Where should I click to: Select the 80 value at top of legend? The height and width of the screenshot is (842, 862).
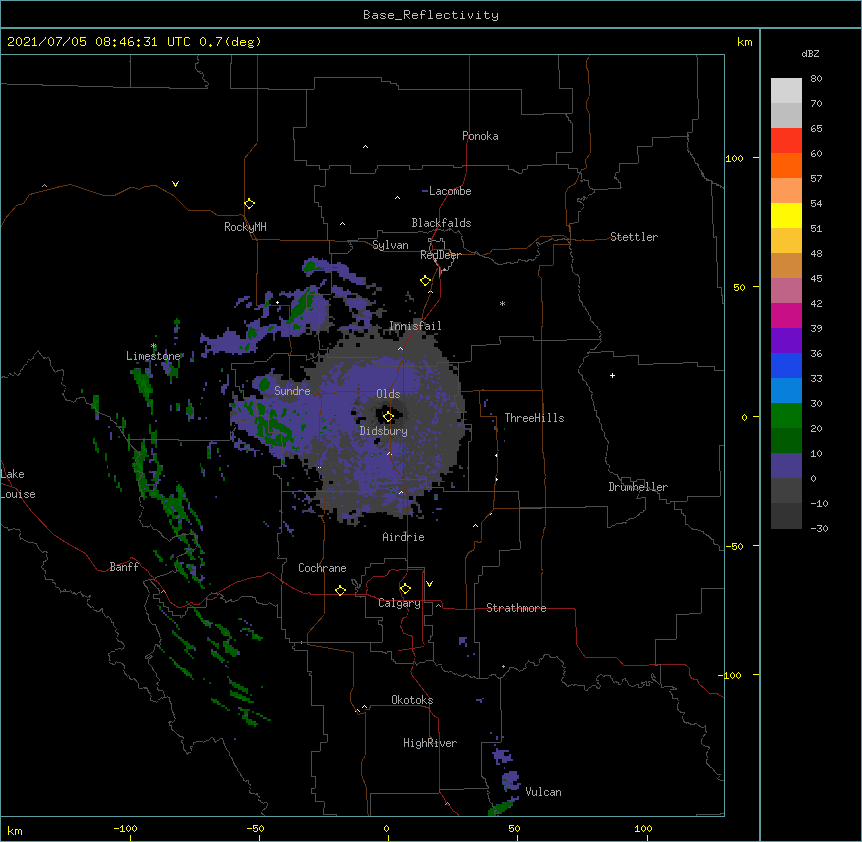(x=816, y=79)
